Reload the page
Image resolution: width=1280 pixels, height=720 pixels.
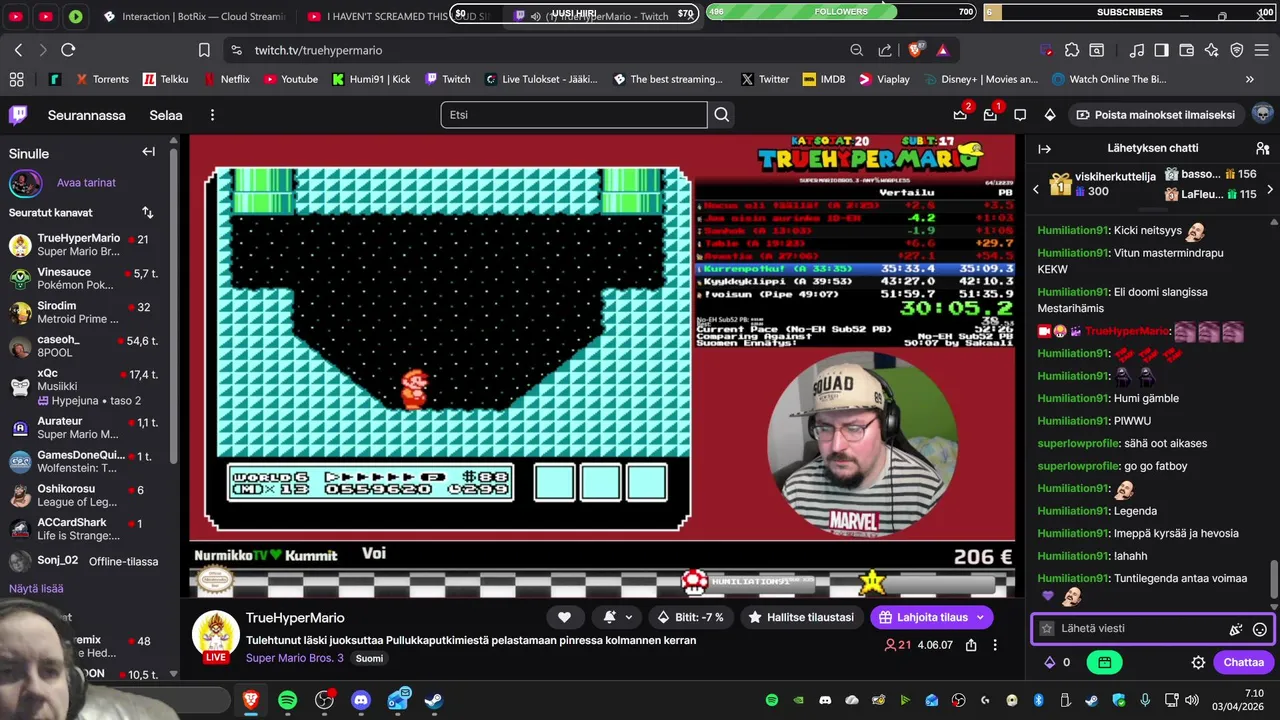point(68,50)
